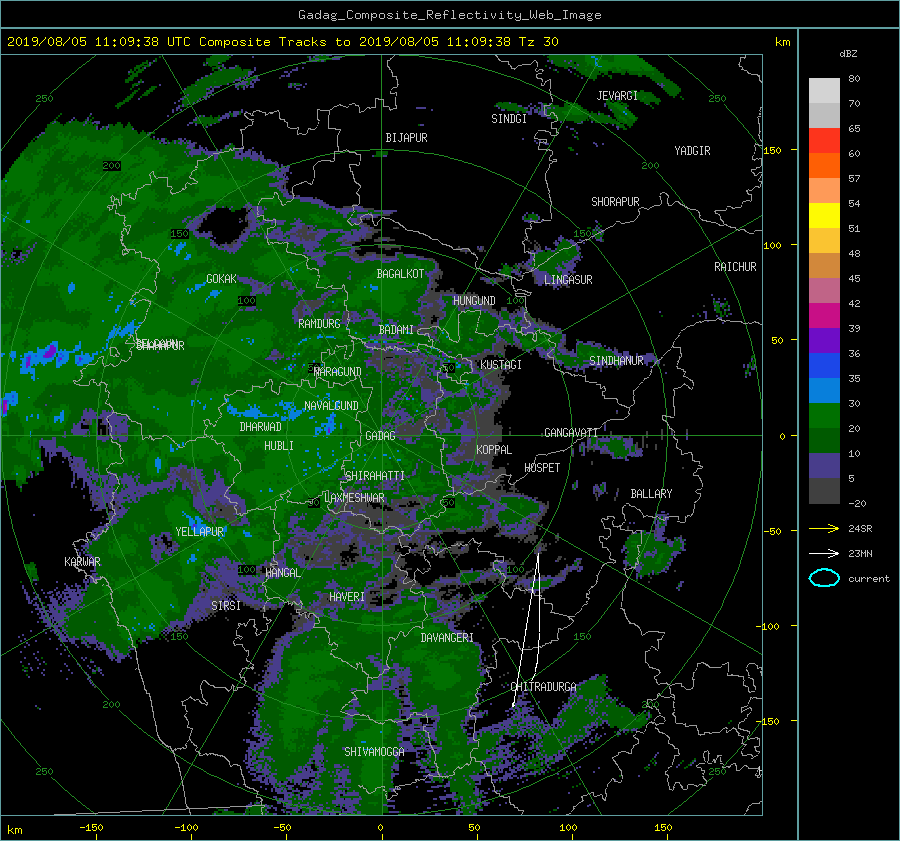Click the yellow 24SR arrow legend icon
900x841 pixels.
point(824,528)
